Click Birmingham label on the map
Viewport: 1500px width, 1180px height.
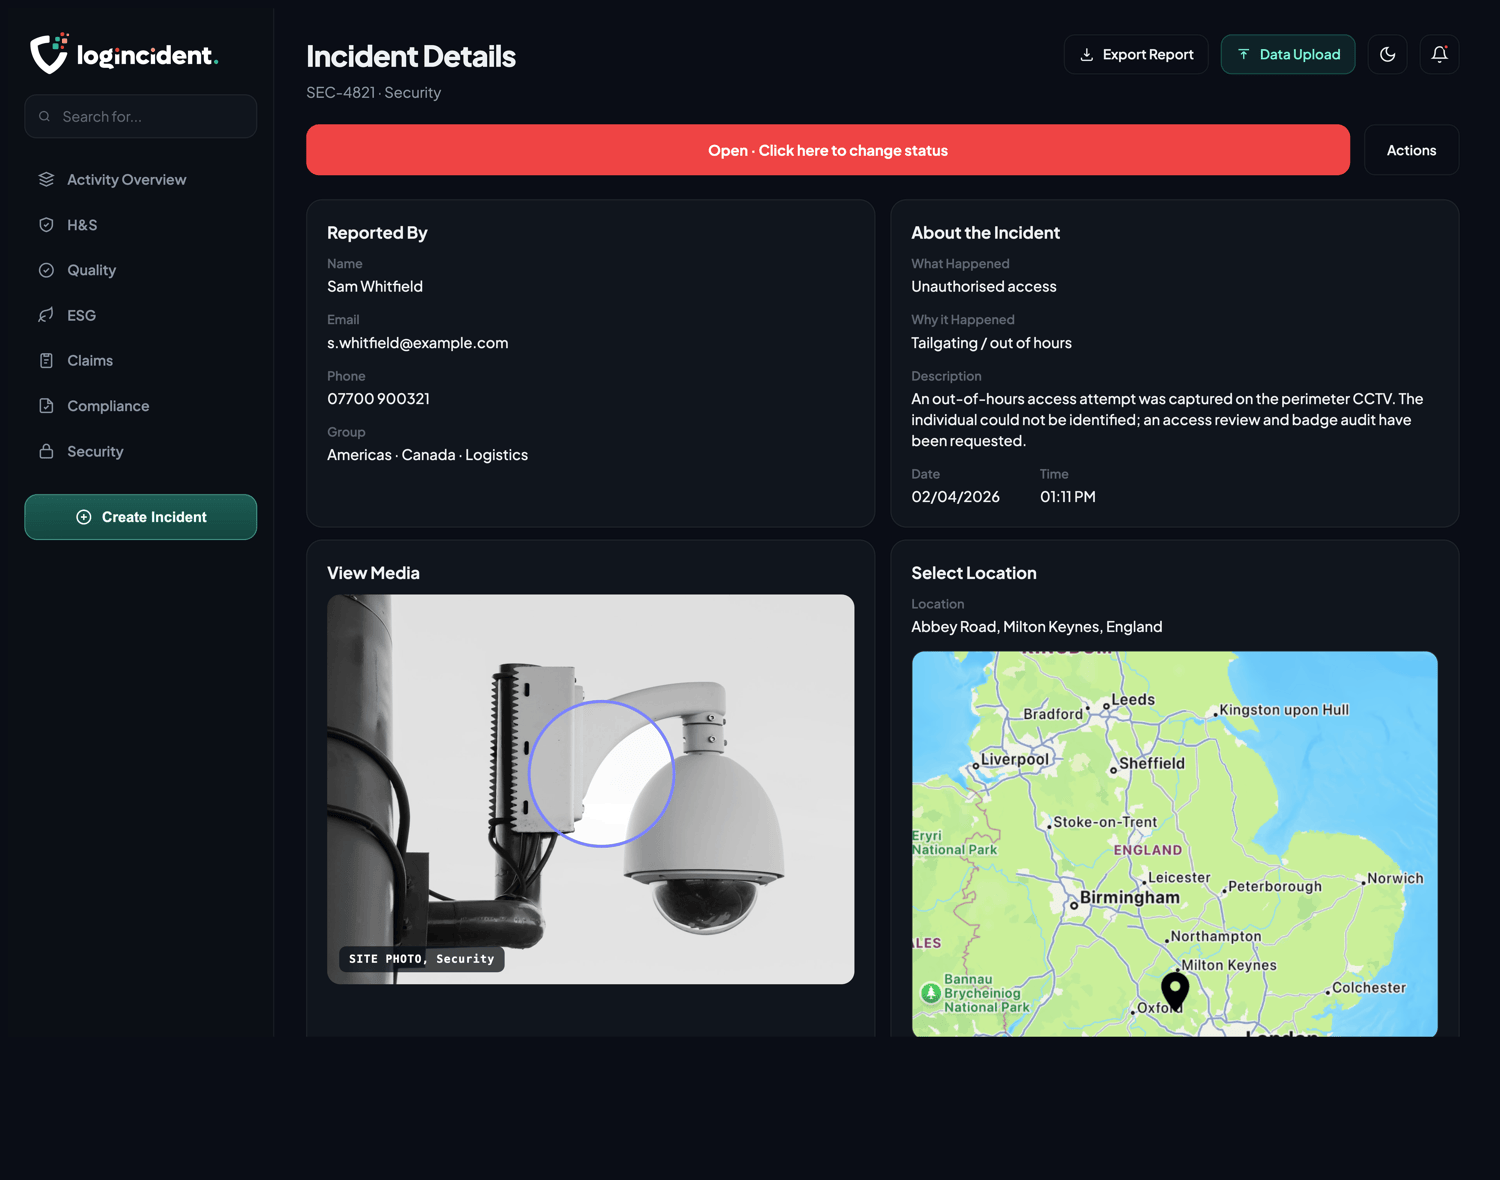tap(1129, 898)
